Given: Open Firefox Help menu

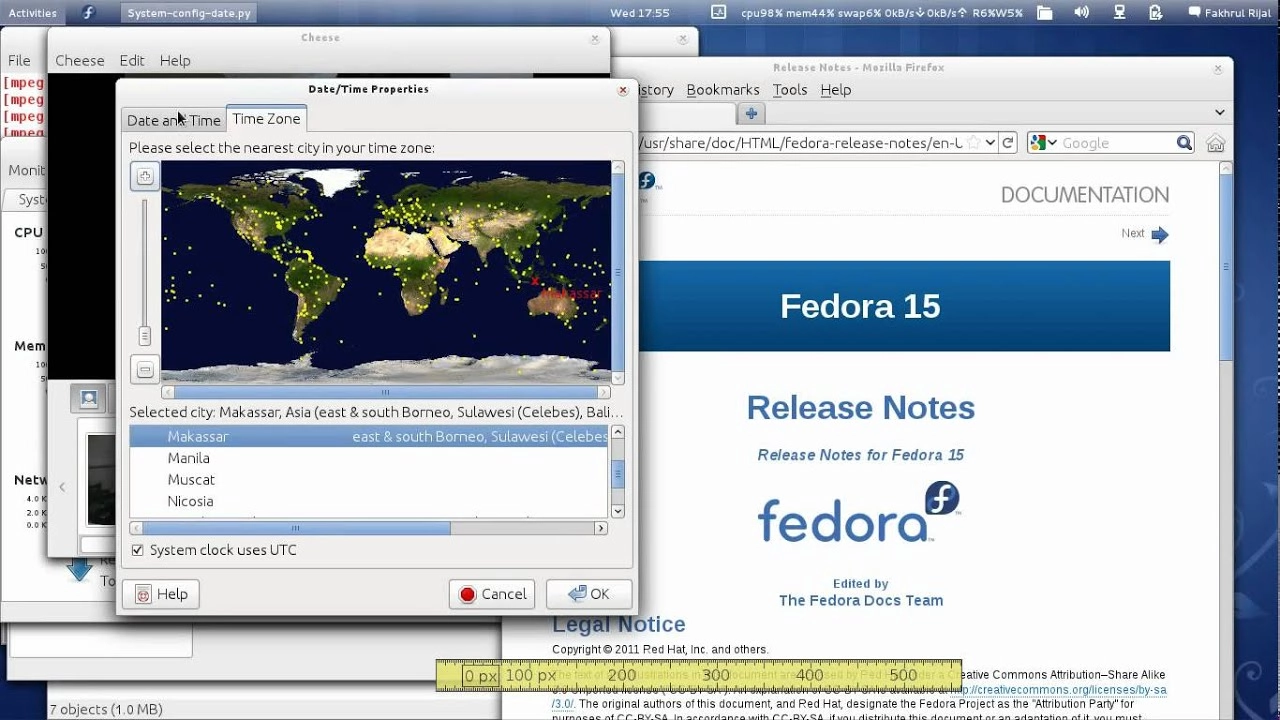Looking at the screenshot, I should 836,89.
